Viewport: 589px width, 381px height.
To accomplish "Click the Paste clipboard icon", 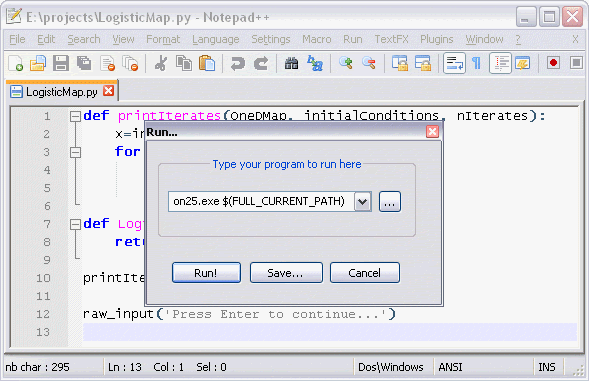I will [207, 63].
